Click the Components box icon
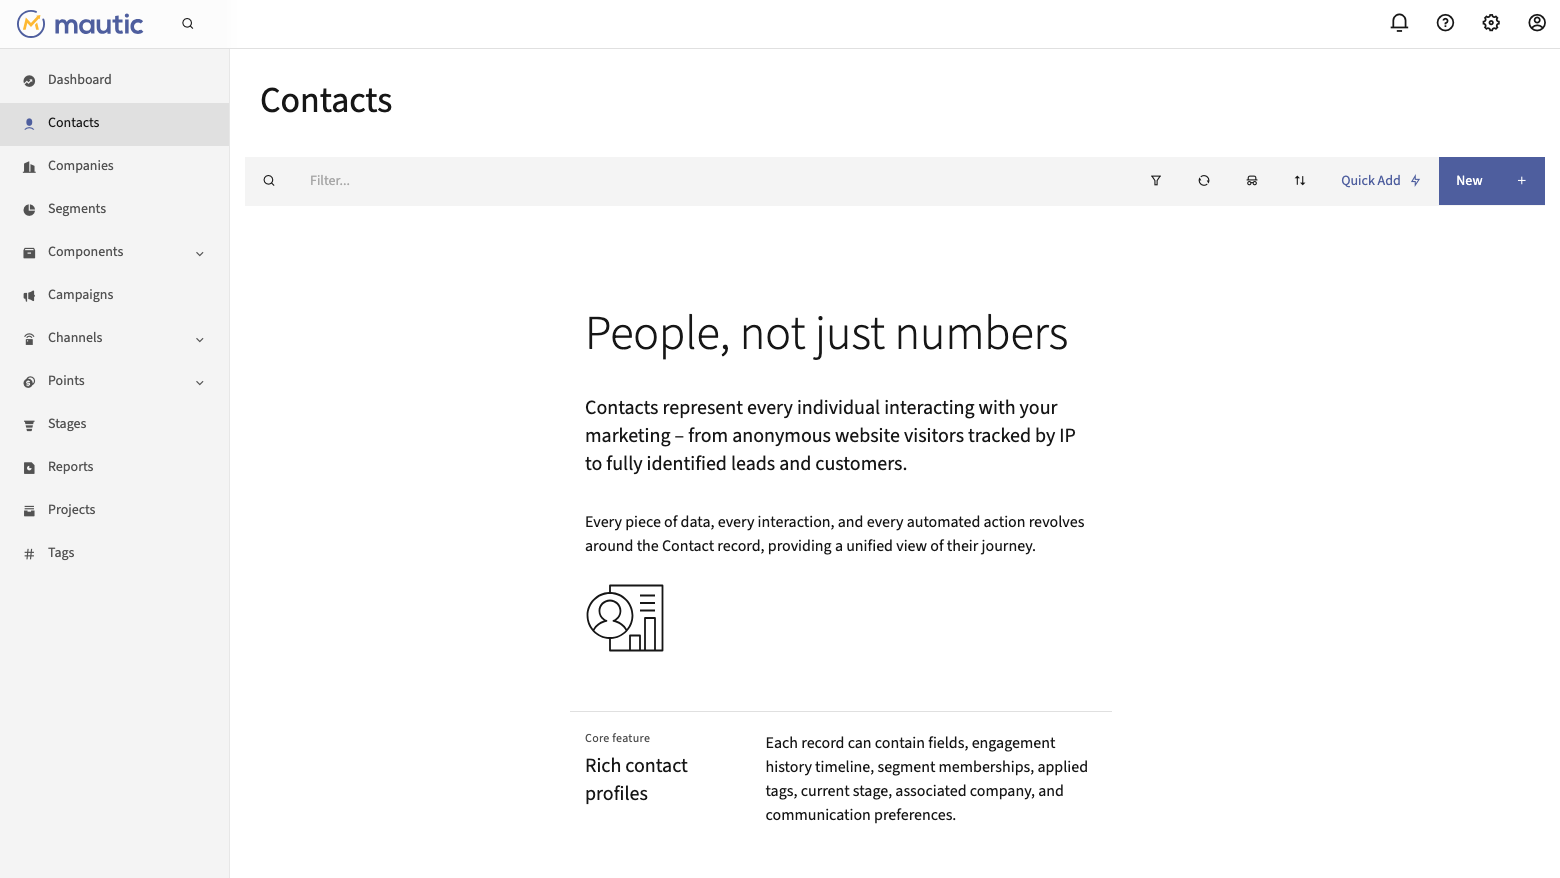 point(29,253)
